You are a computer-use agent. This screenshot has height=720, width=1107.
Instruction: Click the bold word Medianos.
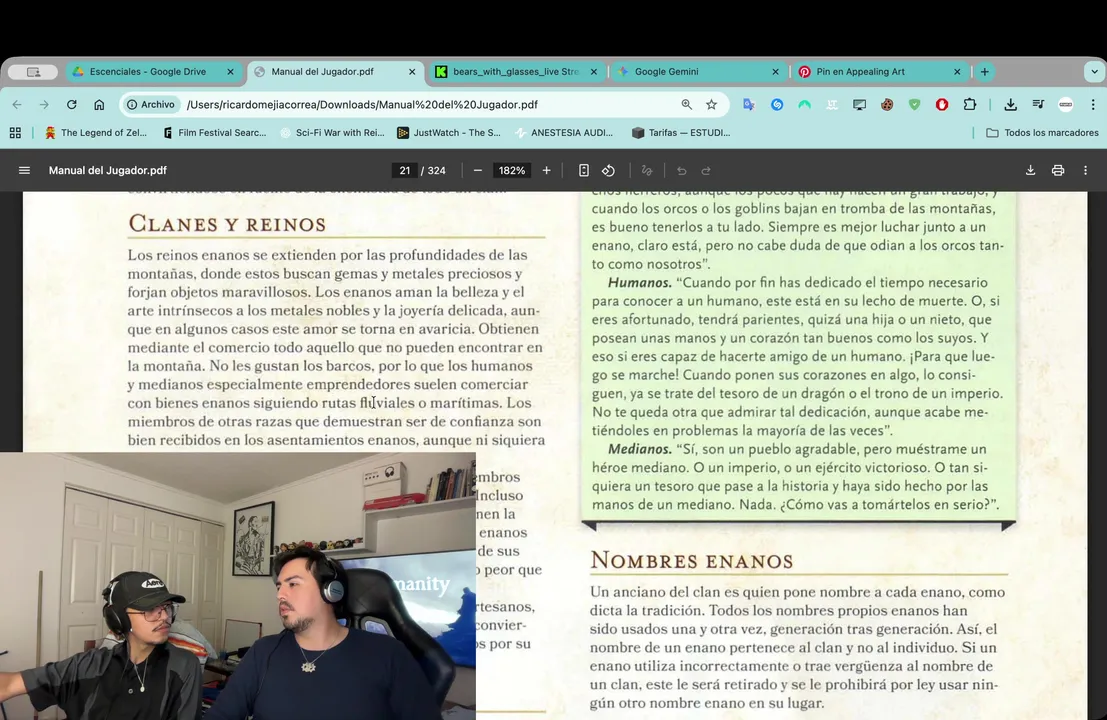coord(640,449)
